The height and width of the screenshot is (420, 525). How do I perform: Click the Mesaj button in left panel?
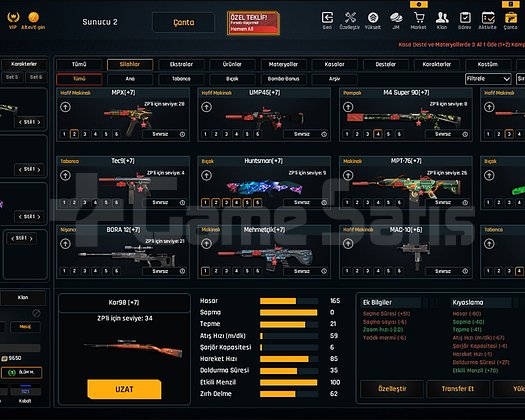(25, 327)
